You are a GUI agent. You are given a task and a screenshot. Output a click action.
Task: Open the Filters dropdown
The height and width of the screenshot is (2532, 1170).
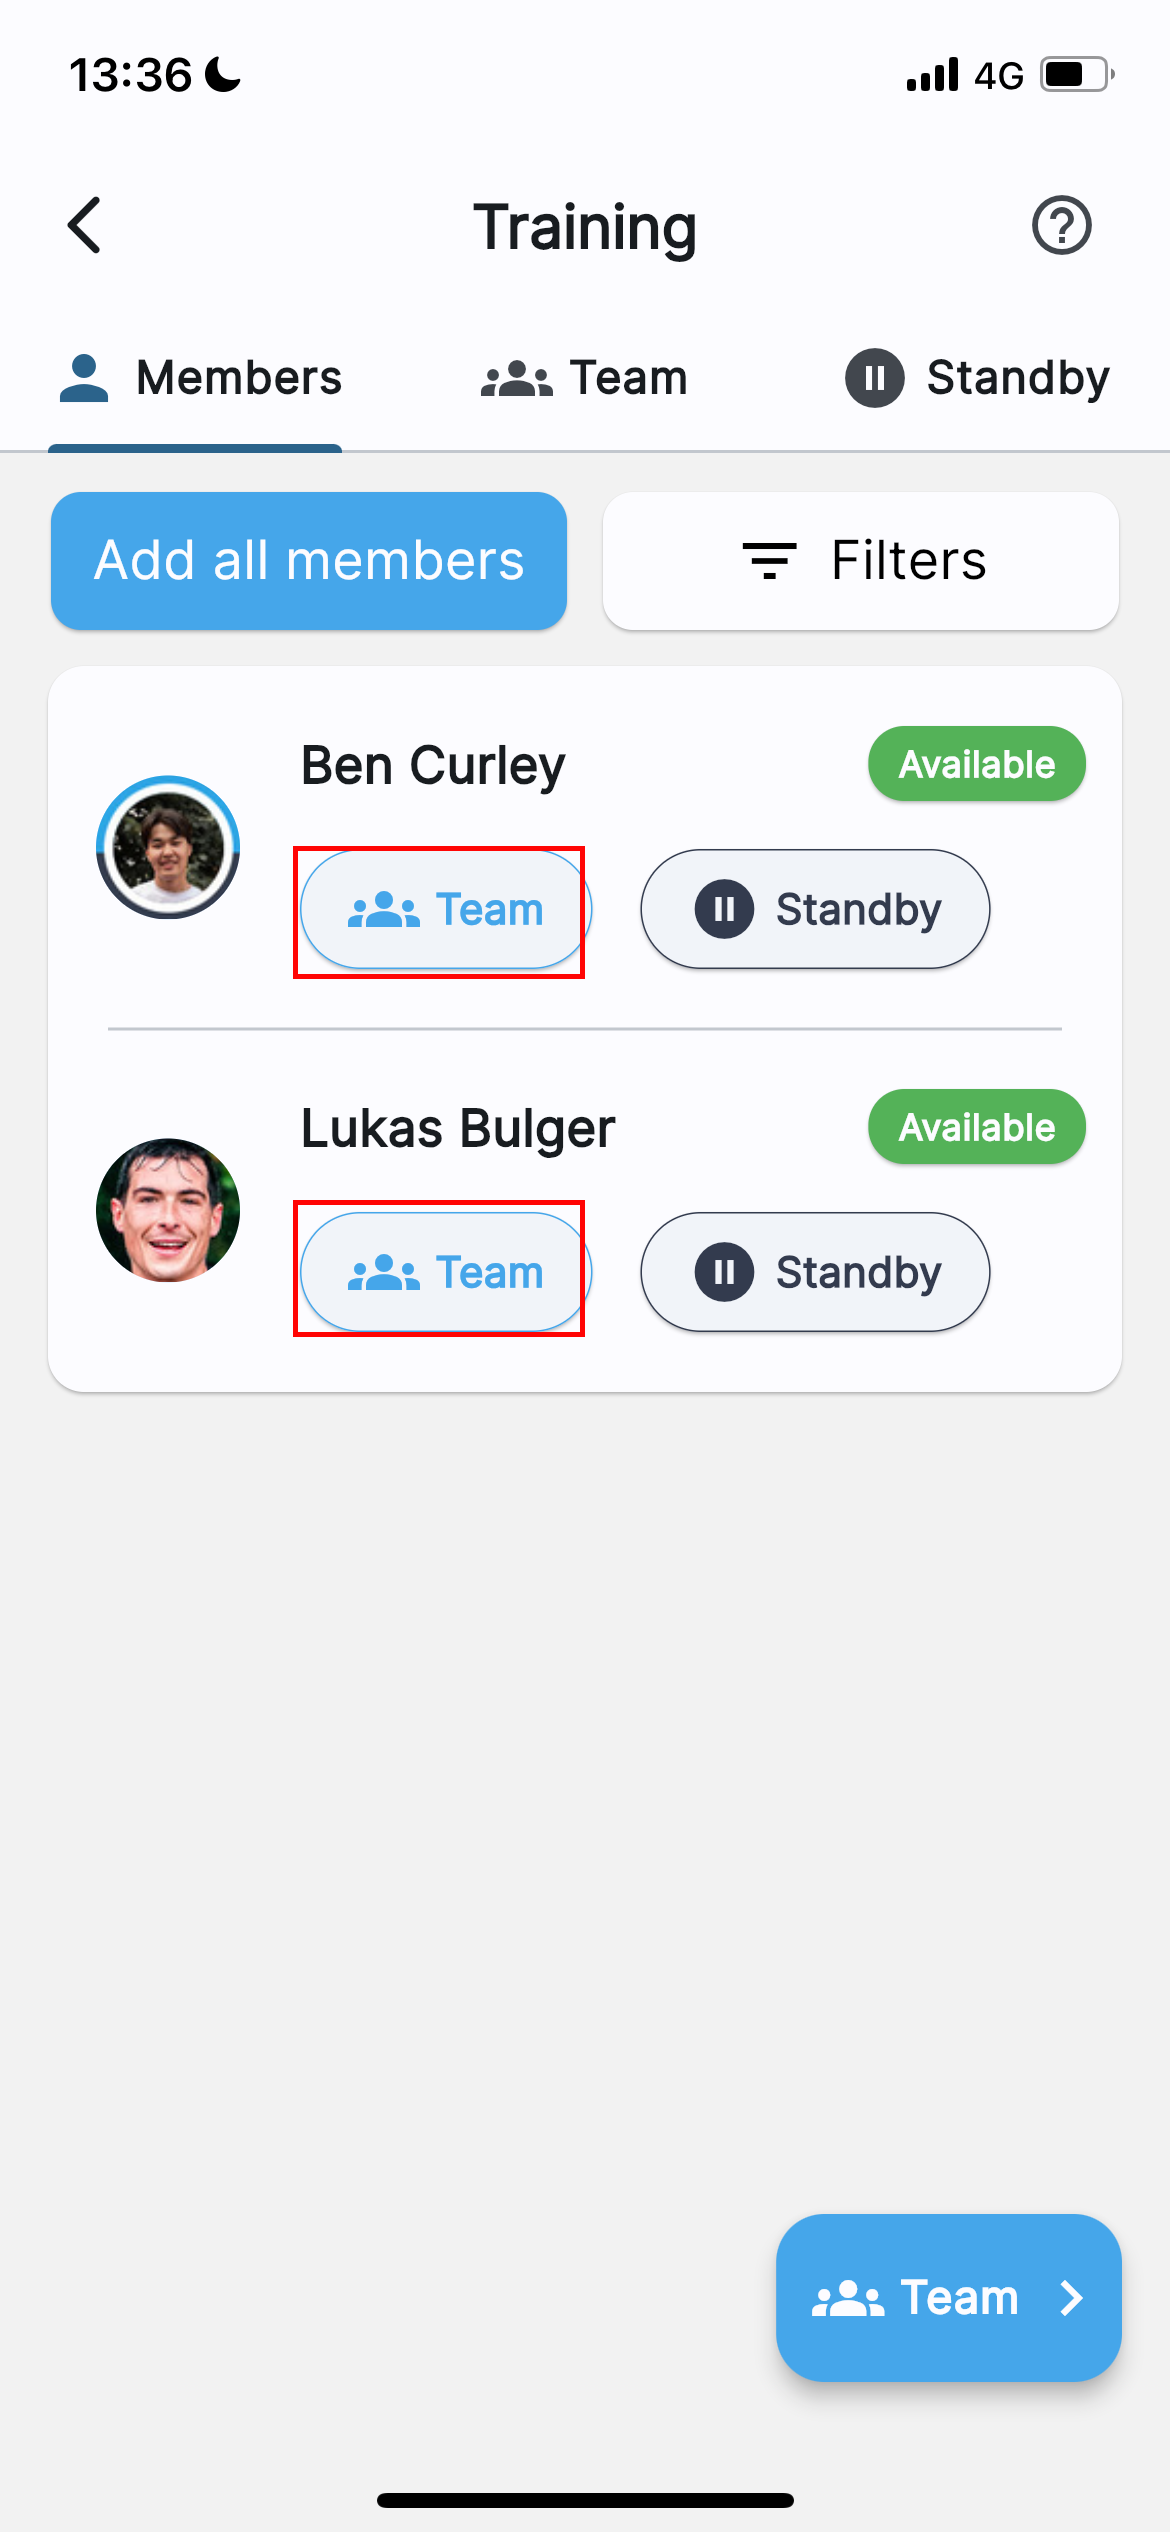tap(860, 561)
